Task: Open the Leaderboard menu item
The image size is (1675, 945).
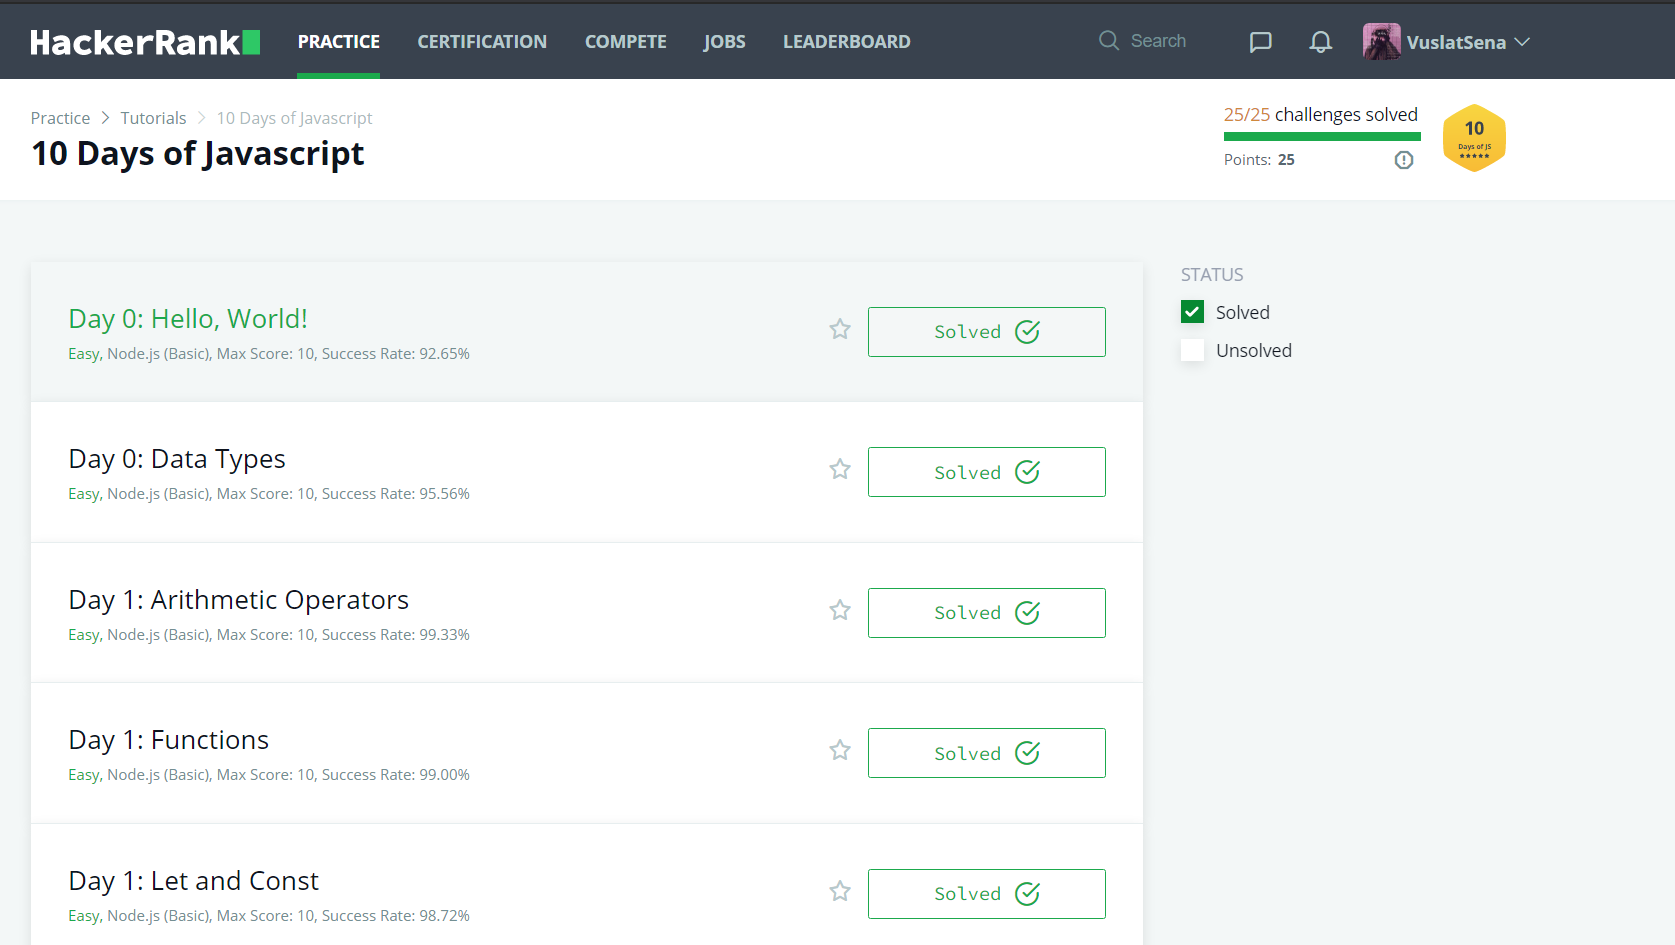Action: [x=846, y=41]
